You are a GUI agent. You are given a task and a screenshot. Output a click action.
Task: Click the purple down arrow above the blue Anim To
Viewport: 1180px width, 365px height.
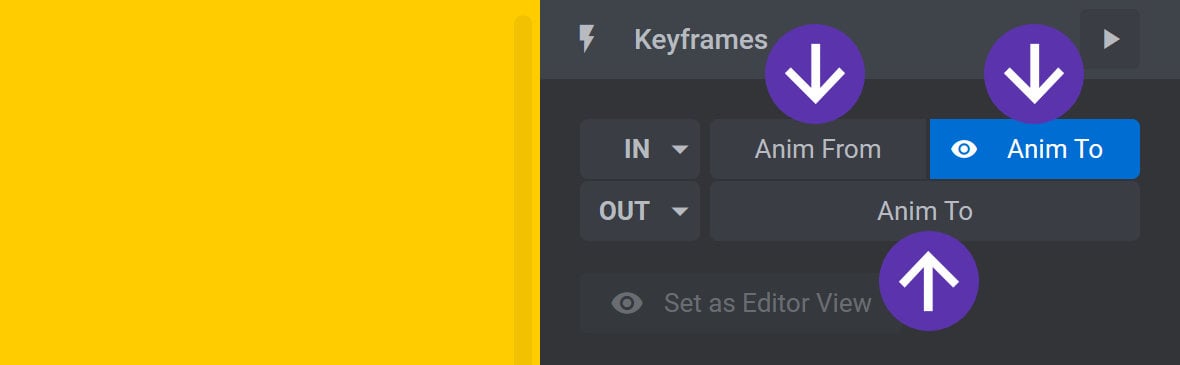1034,74
